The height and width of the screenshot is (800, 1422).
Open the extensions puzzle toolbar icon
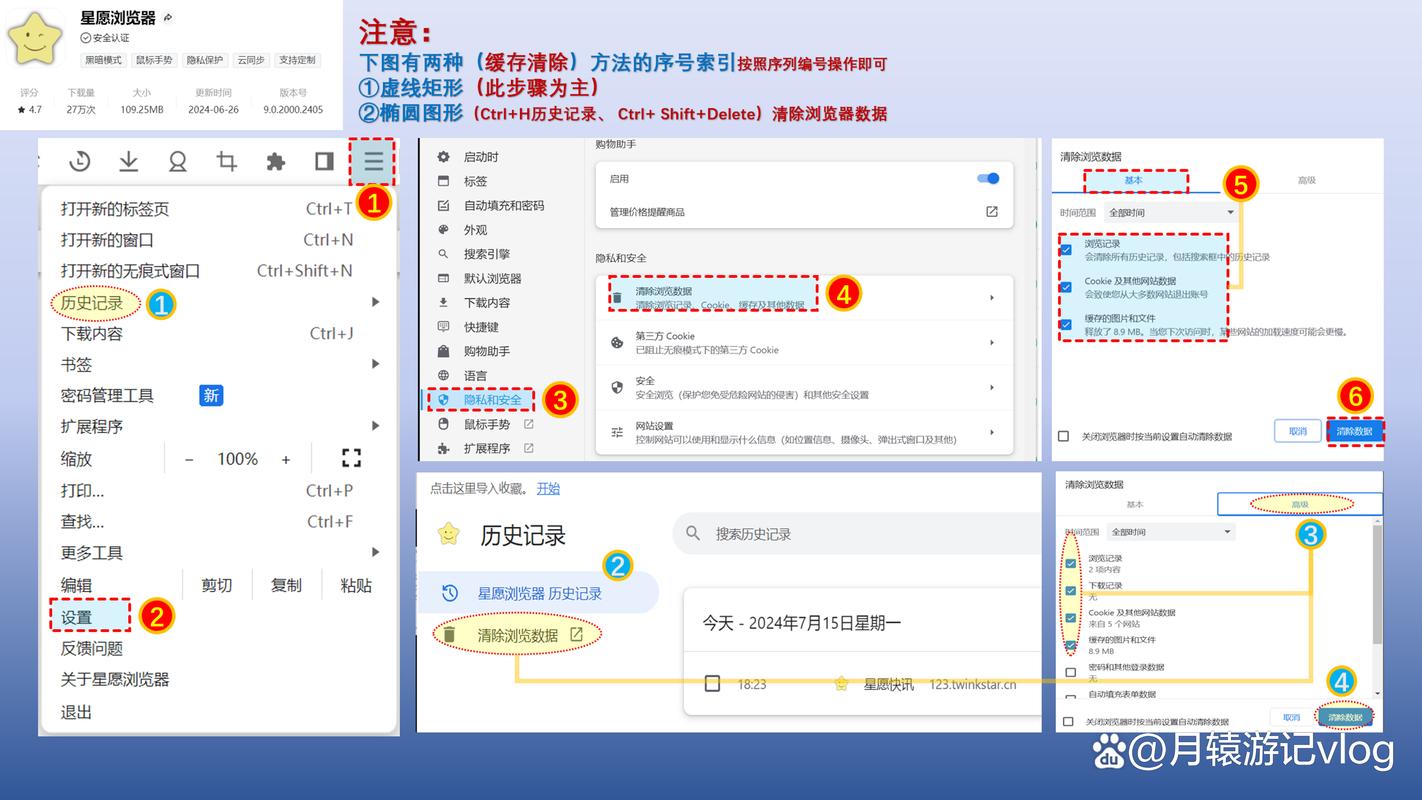[x=275, y=161]
